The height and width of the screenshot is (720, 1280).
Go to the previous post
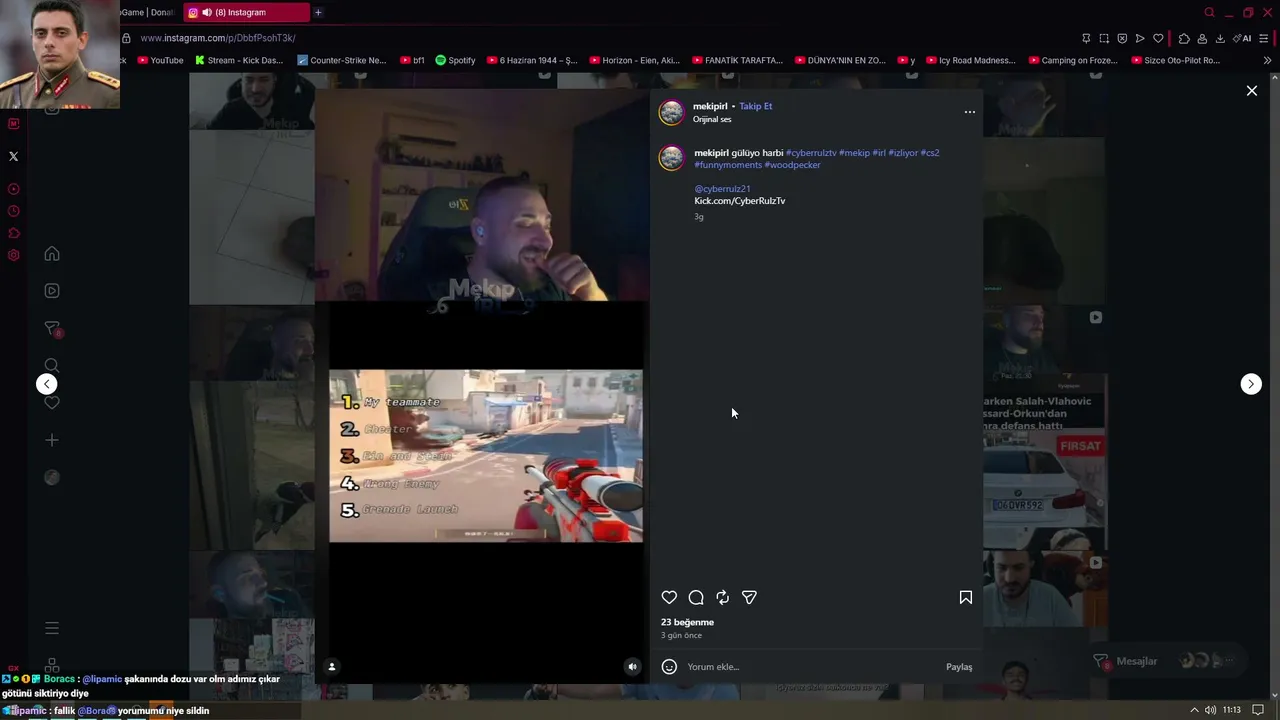click(46, 384)
